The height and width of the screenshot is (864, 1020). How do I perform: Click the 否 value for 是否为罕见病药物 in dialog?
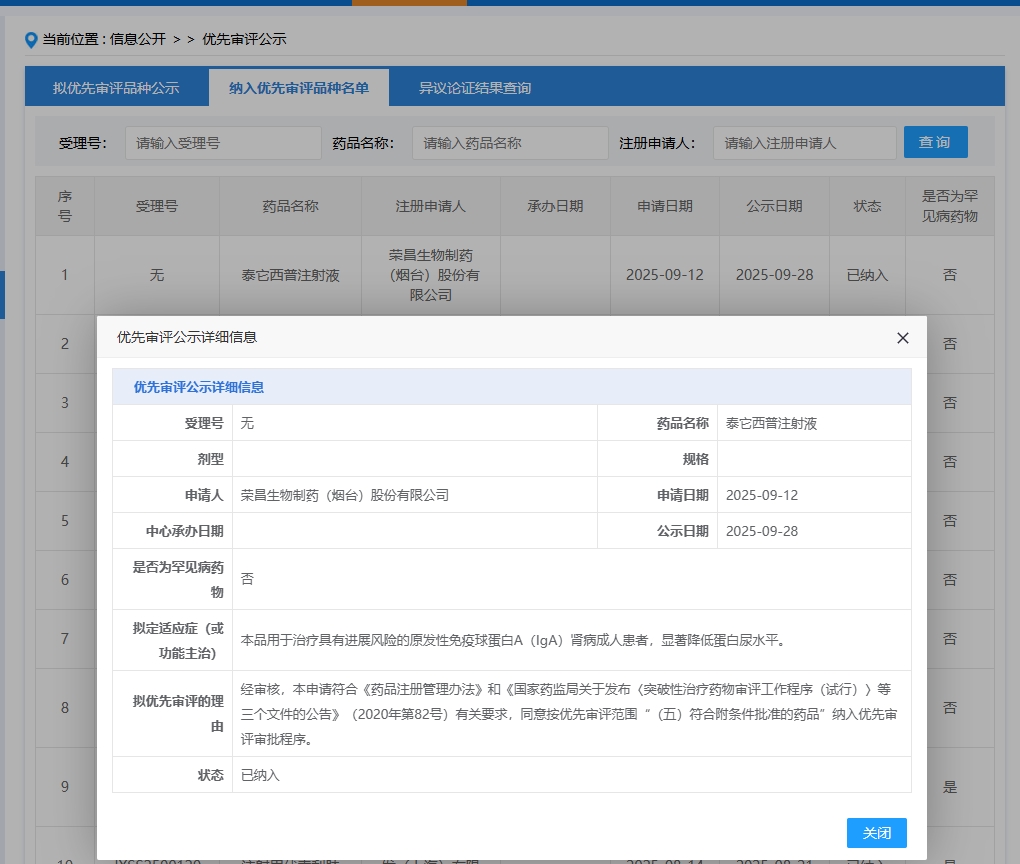pyautogui.click(x=247, y=579)
